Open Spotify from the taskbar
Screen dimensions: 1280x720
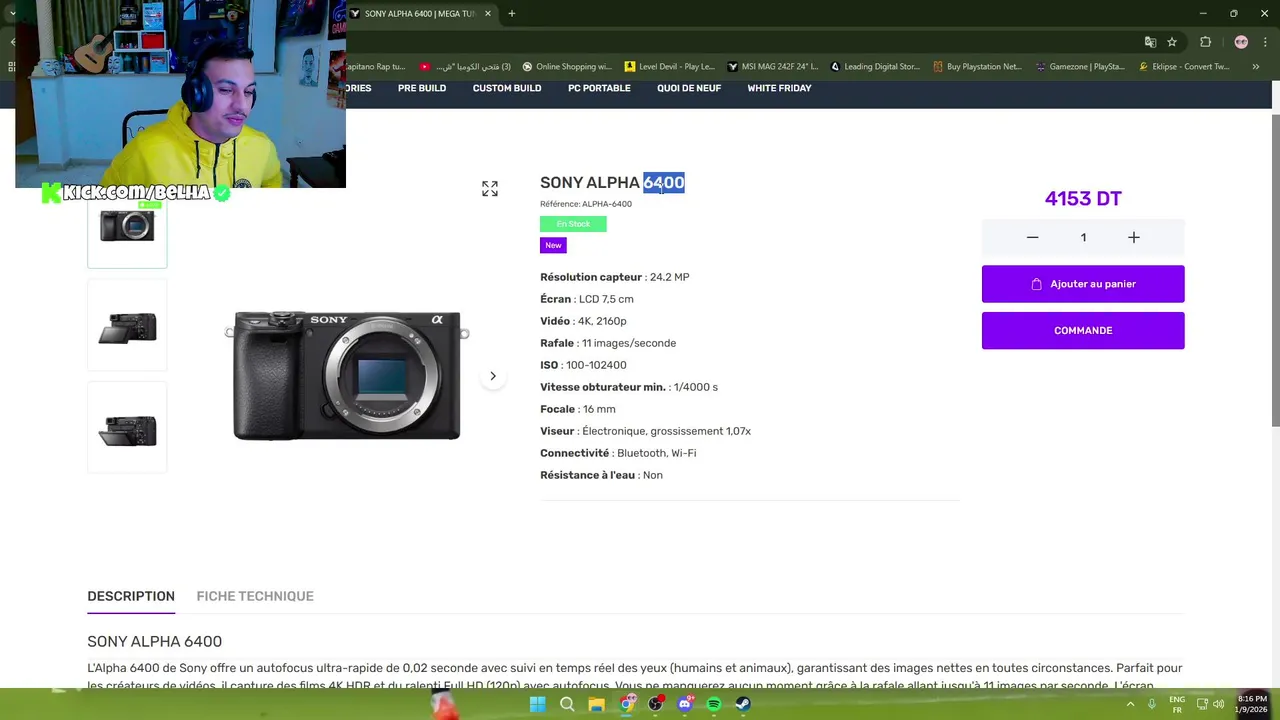point(714,704)
